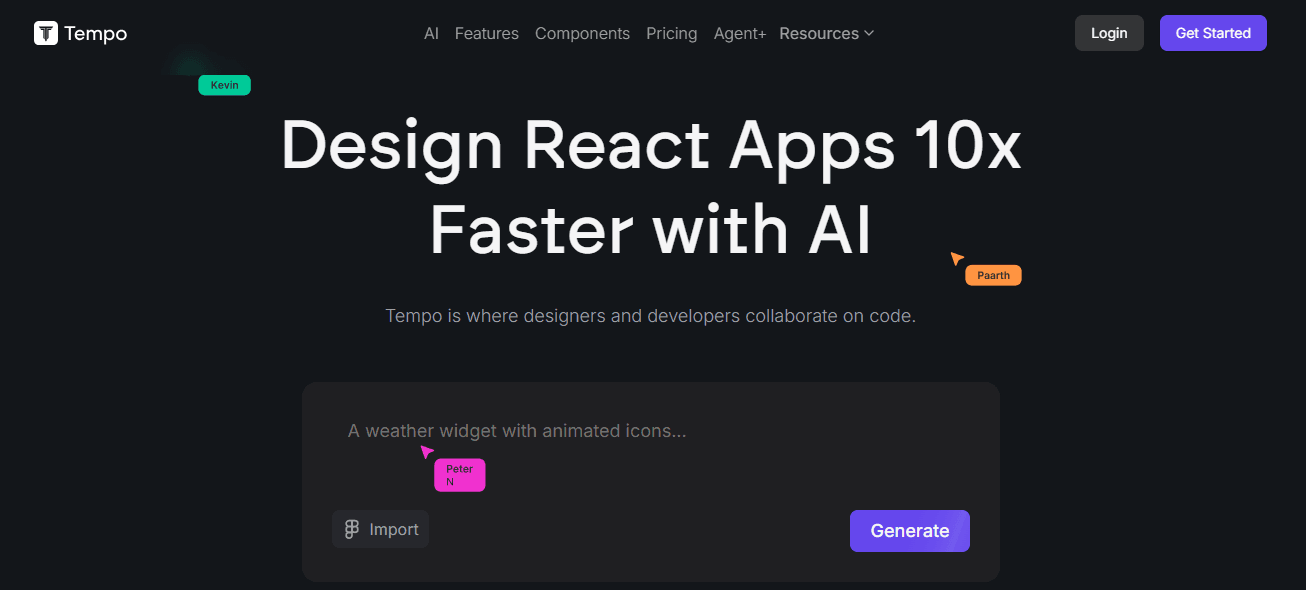The width and height of the screenshot is (1306, 590).
Task: Click the Generate button
Action: pos(909,530)
